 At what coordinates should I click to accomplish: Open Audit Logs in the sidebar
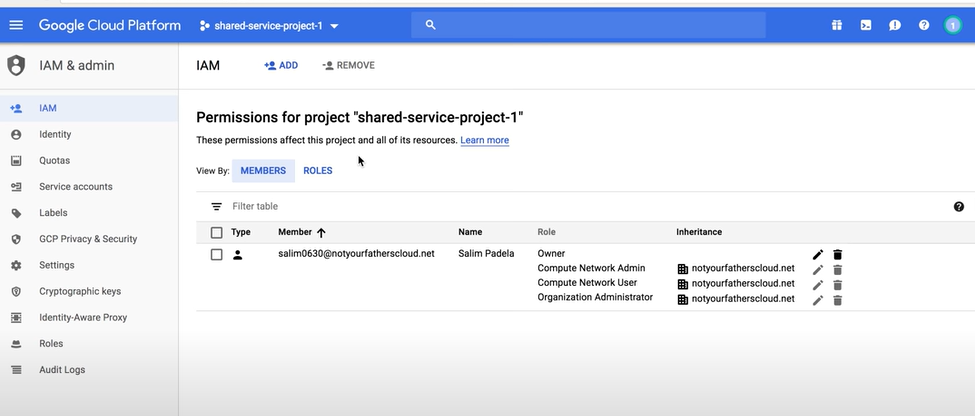[89, 369]
